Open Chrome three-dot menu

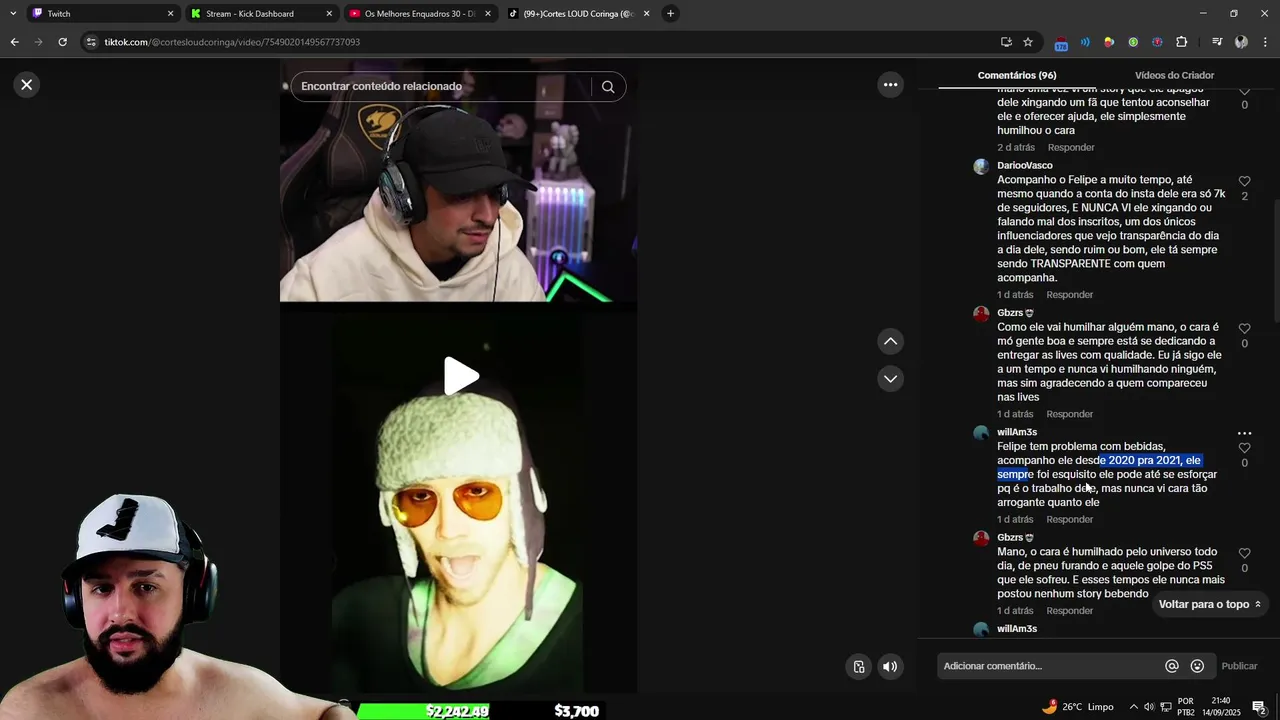click(1265, 42)
